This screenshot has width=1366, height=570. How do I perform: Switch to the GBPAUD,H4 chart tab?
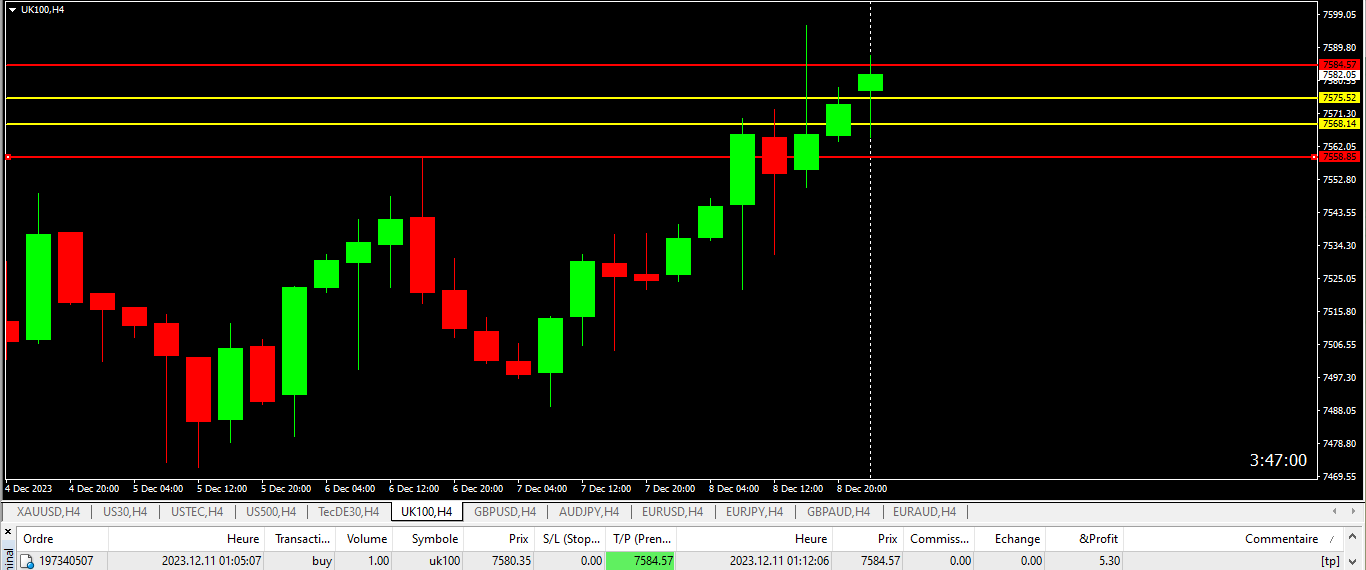click(838, 512)
